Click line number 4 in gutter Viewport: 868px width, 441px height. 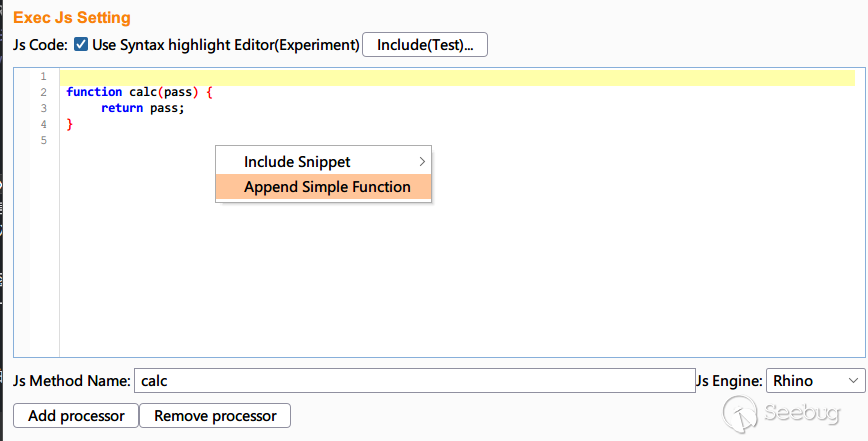click(x=43, y=124)
